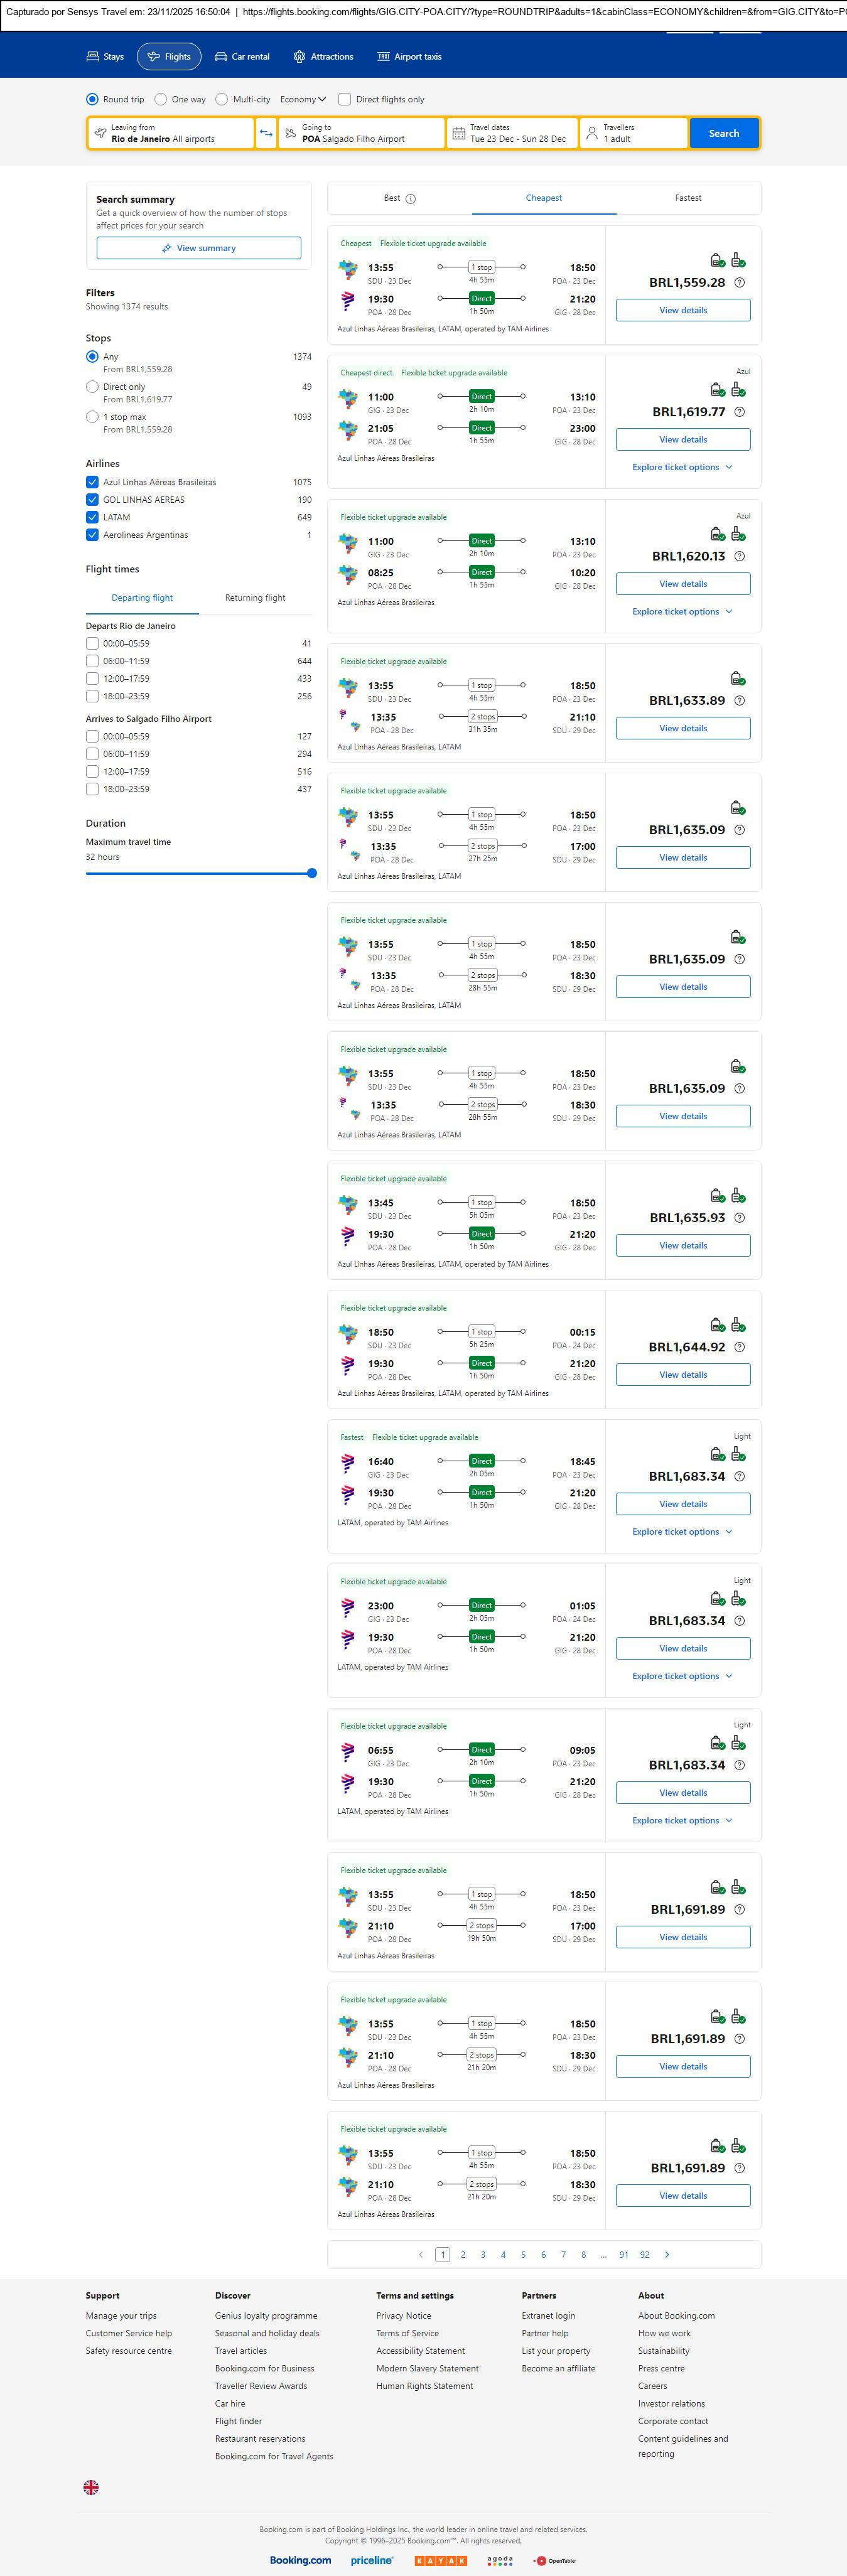Image resolution: width=847 pixels, height=2576 pixels.
Task: Click the Attractions icon in top navigation
Action: 299,57
